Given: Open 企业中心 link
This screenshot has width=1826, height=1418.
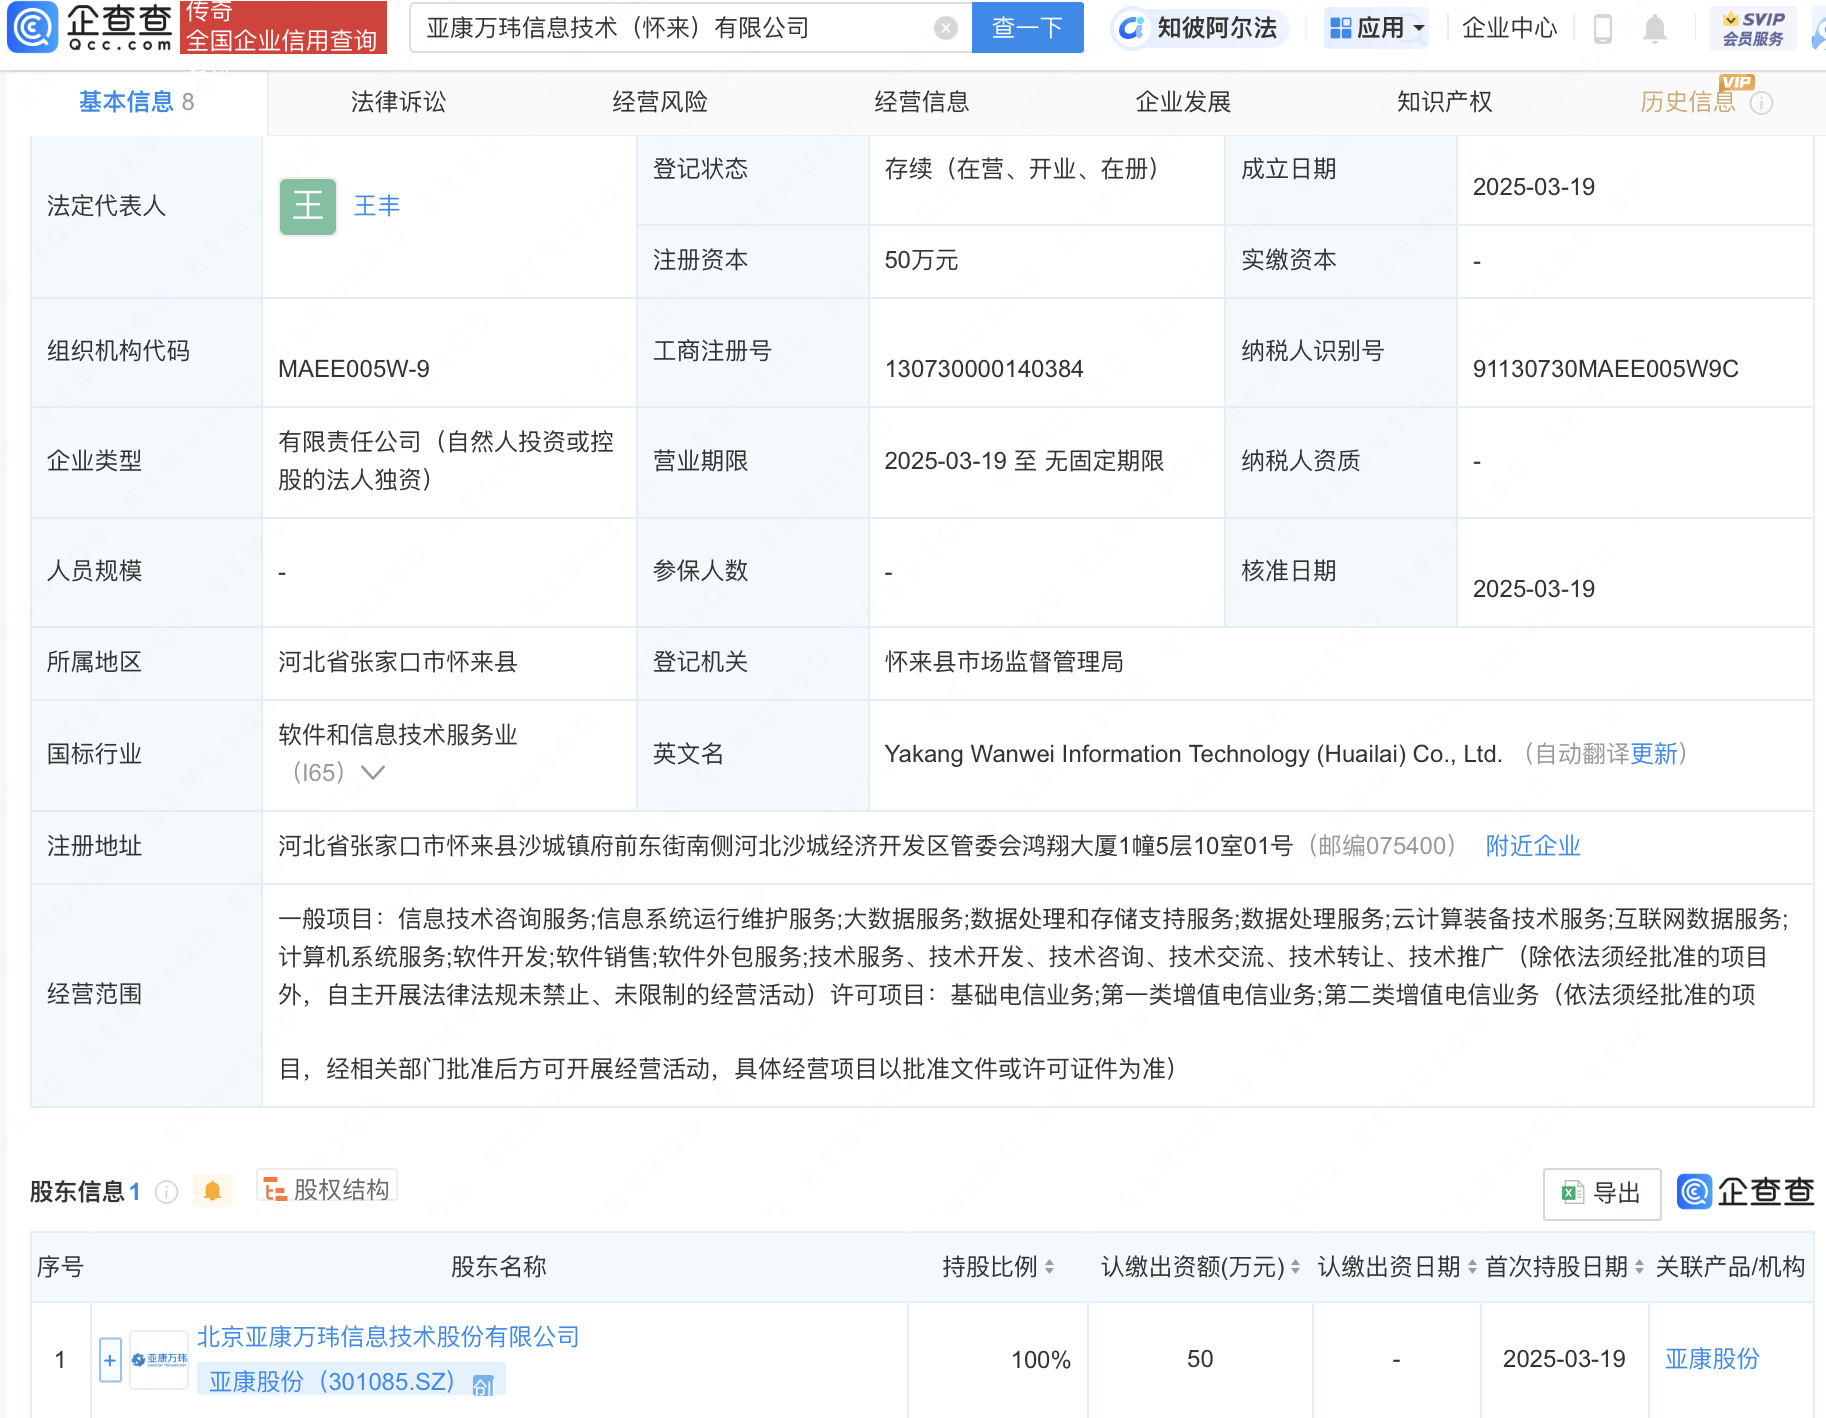Looking at the screenshot, I should [x=1510, y=28].
